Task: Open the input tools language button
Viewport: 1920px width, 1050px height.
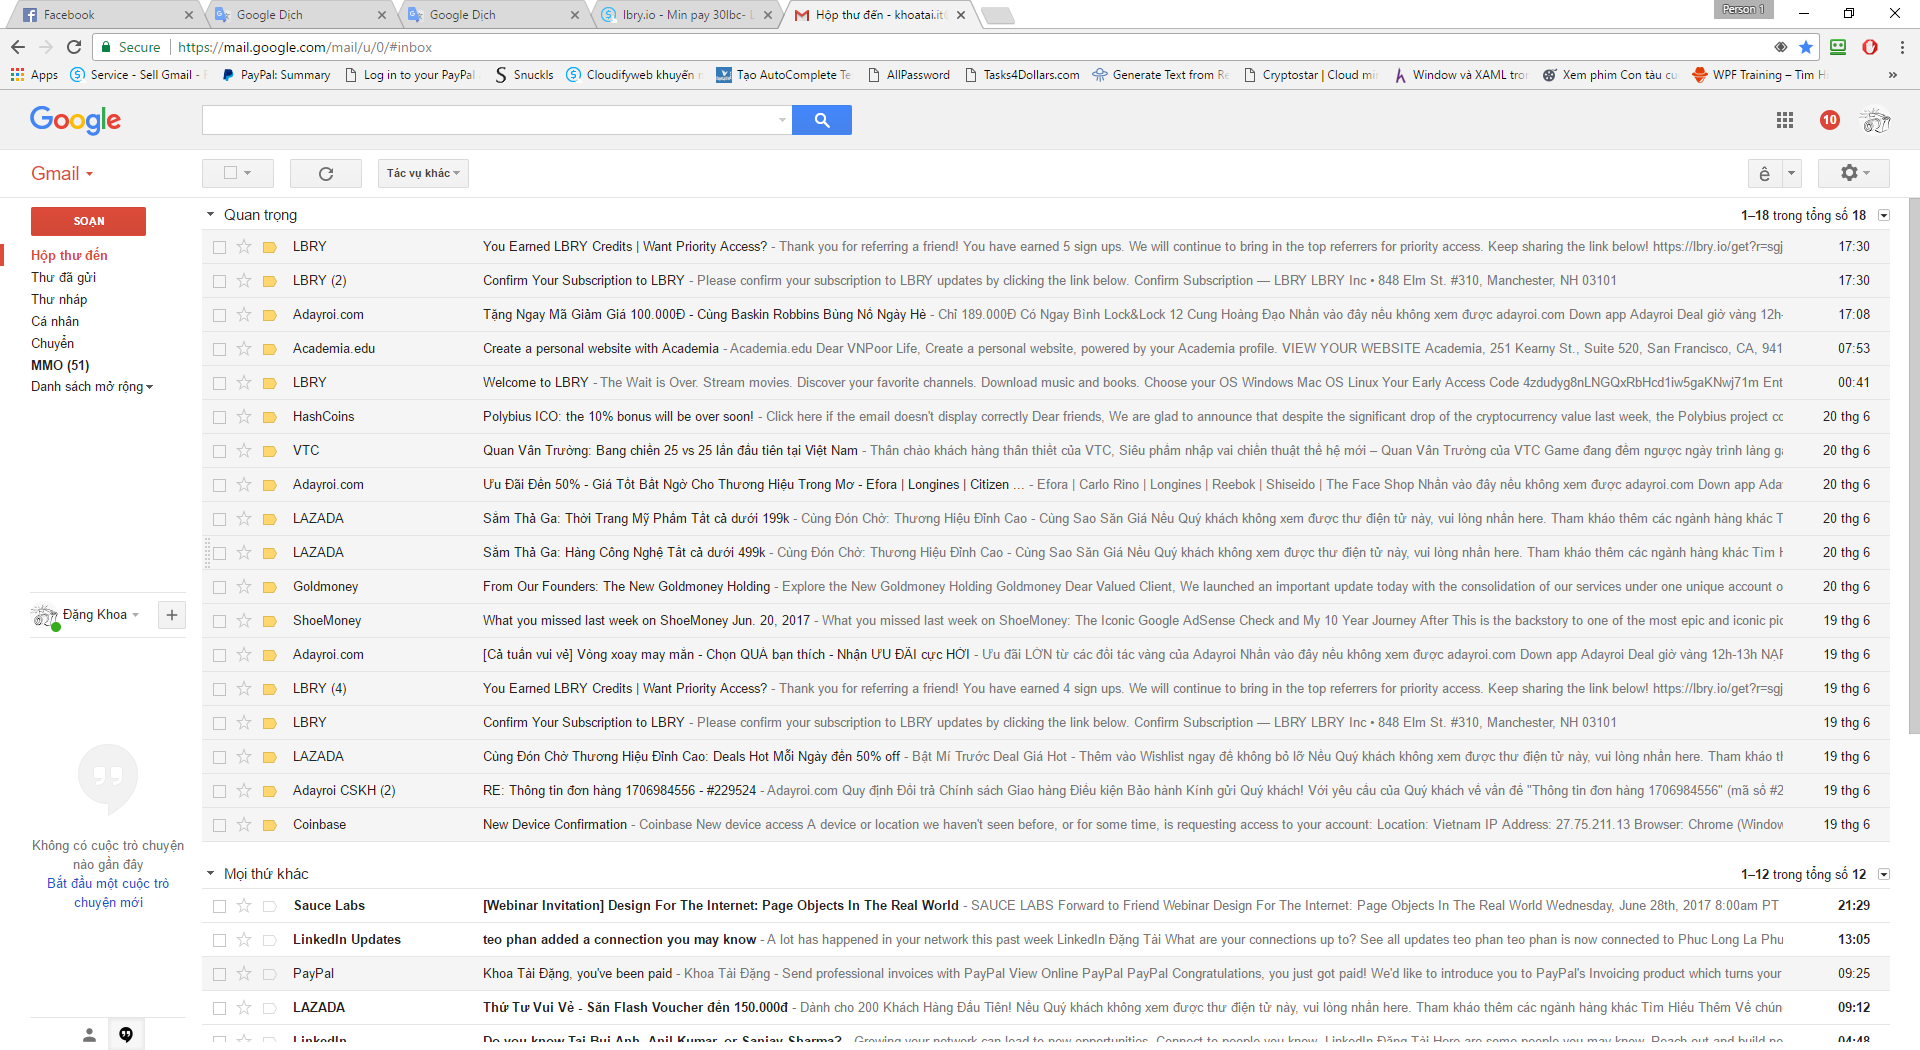Action: [x=1764, y=173]
